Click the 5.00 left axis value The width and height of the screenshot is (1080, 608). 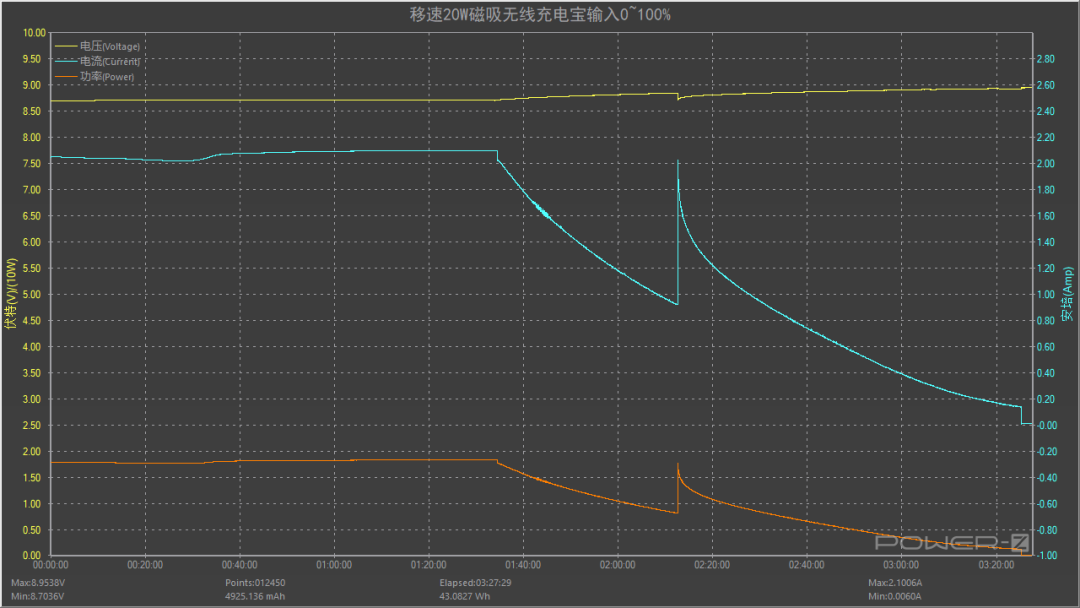32,295
